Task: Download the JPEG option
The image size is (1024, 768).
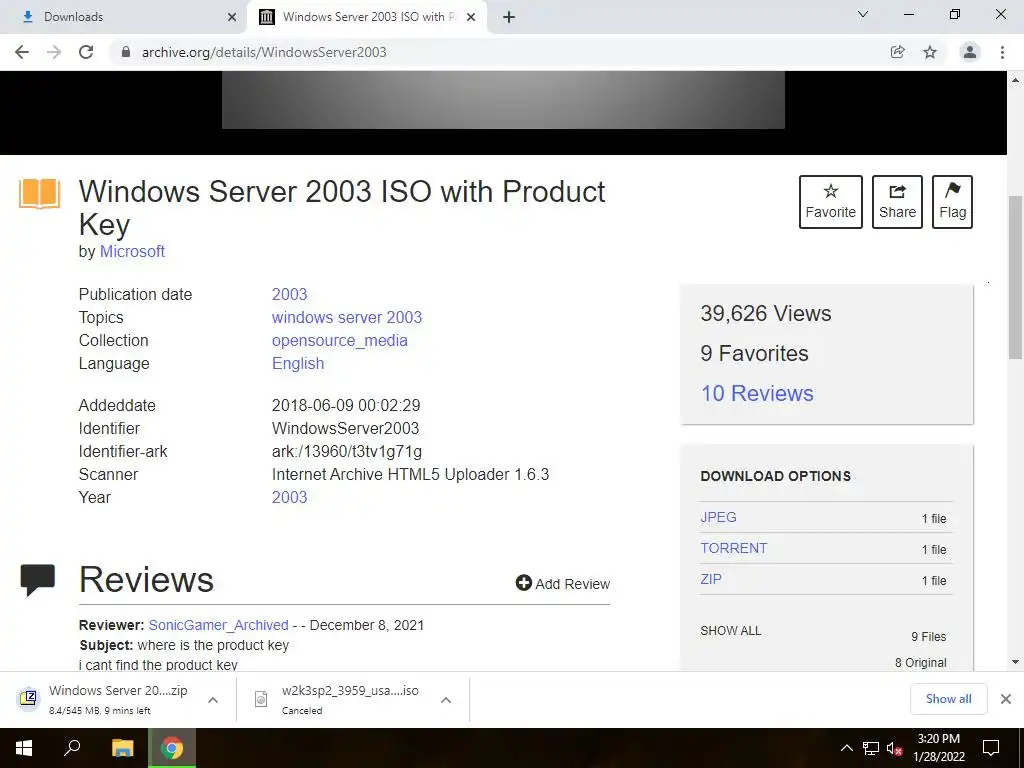Action: (x=718, y=517)
